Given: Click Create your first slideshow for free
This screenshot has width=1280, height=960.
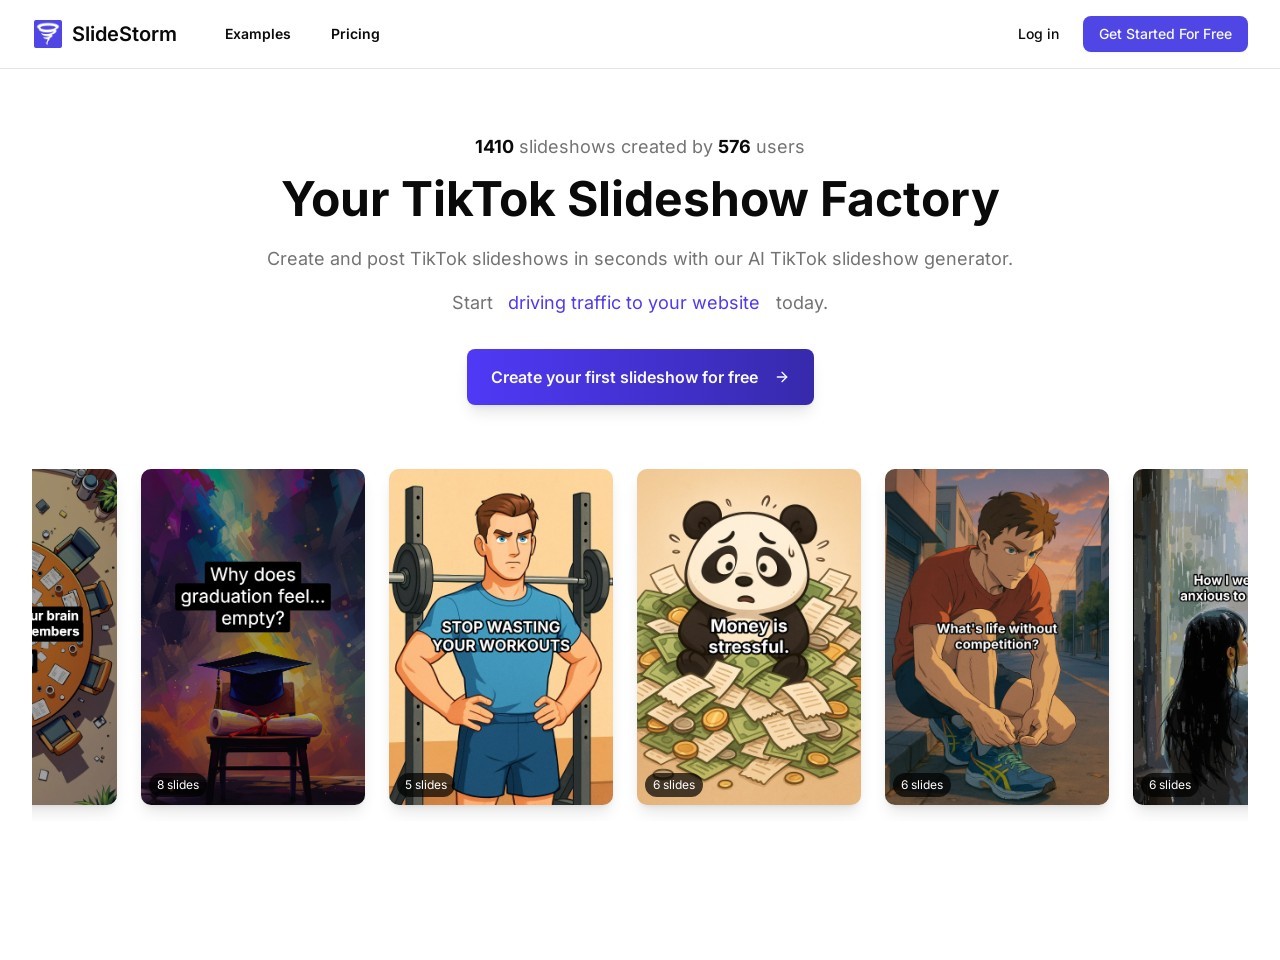Looking at the screenshot, I should tap(640, 377).
